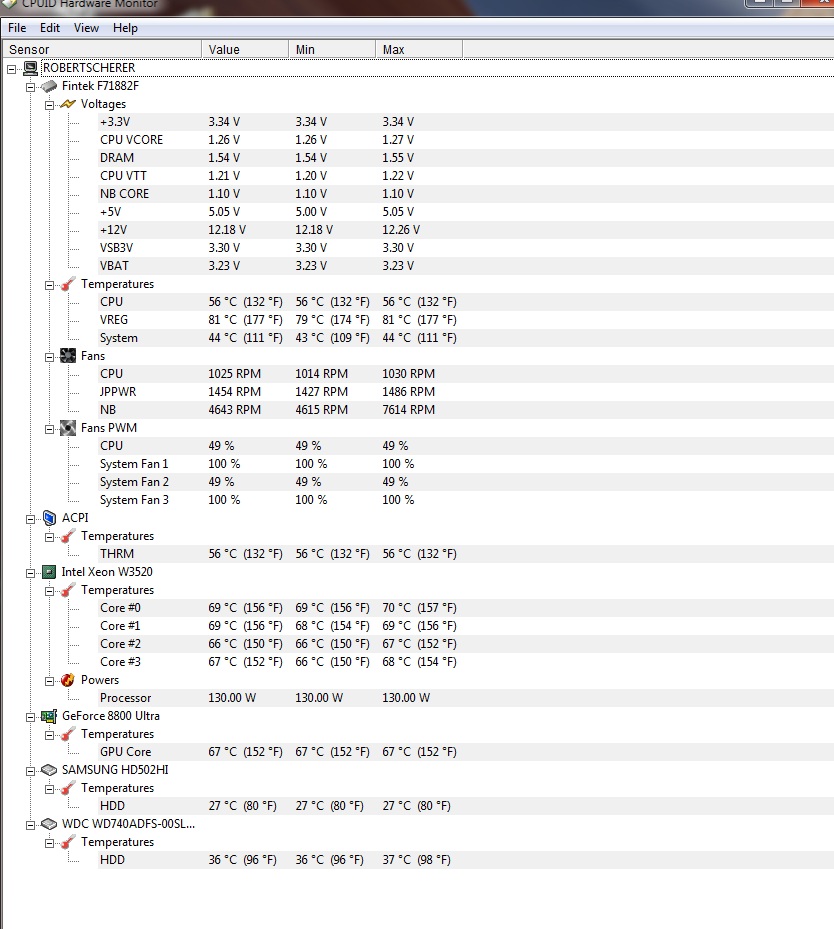
Task: Click thermometer icon under GeForce 8800 Ultra
Action: coord(68,734)
